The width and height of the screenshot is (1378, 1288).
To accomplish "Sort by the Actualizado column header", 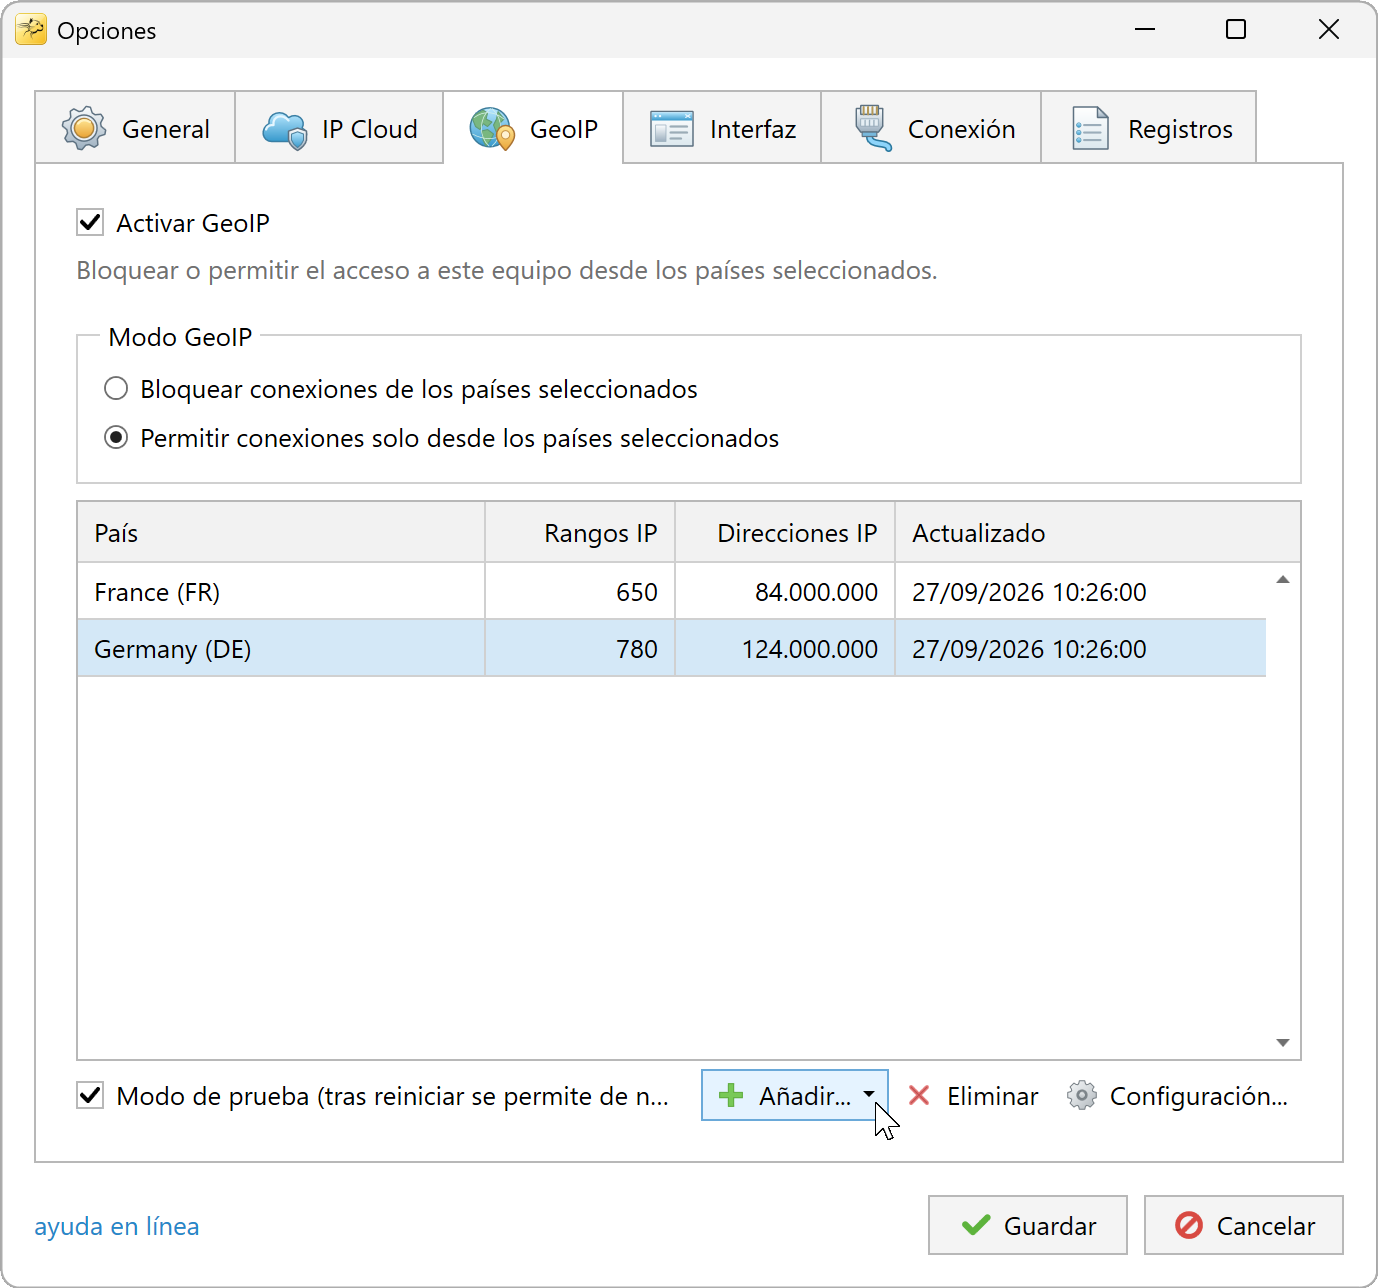I will [1098, 533].
